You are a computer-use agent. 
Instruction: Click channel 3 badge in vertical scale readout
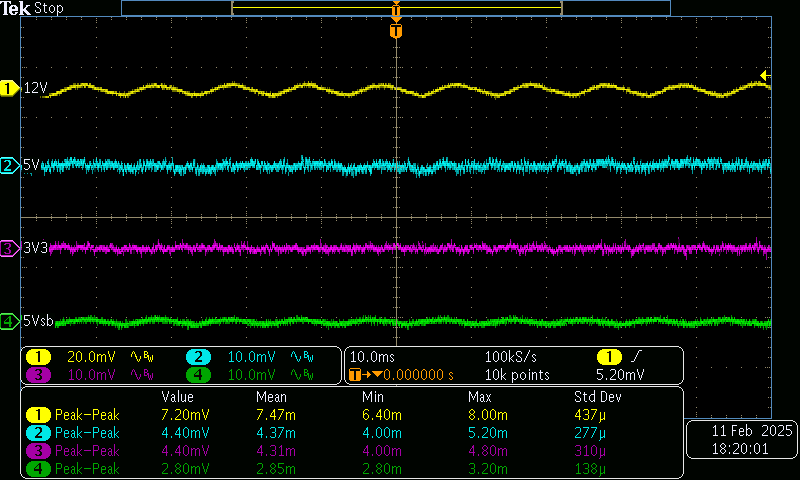coord(38,375)
